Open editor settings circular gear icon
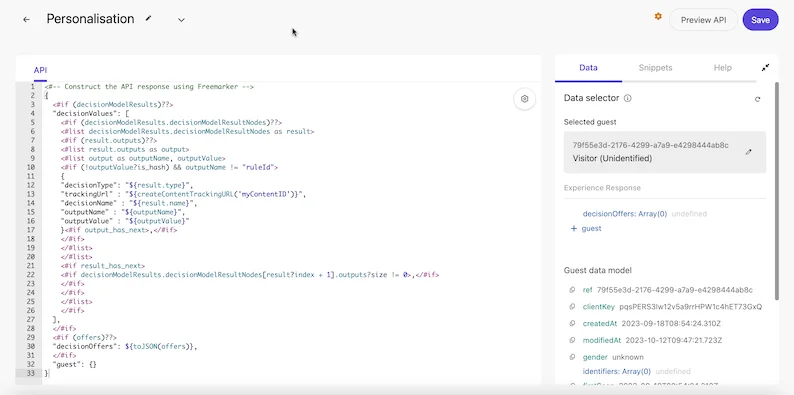This screenshot has width=794, height=395. click(x=525, y=99)
